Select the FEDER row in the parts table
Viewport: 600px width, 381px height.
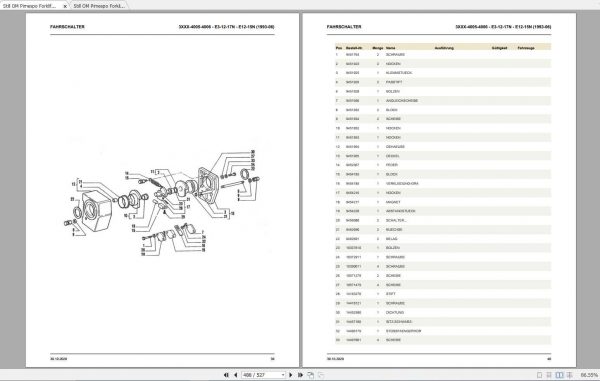pos(443,165)
